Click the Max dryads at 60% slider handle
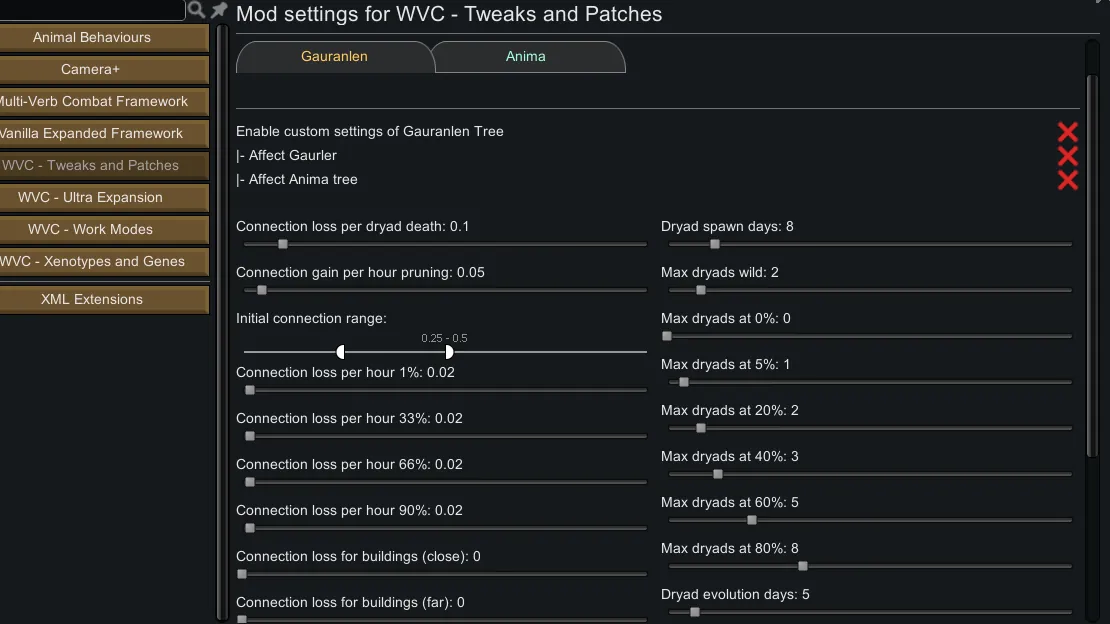 [x=752, y=520]
